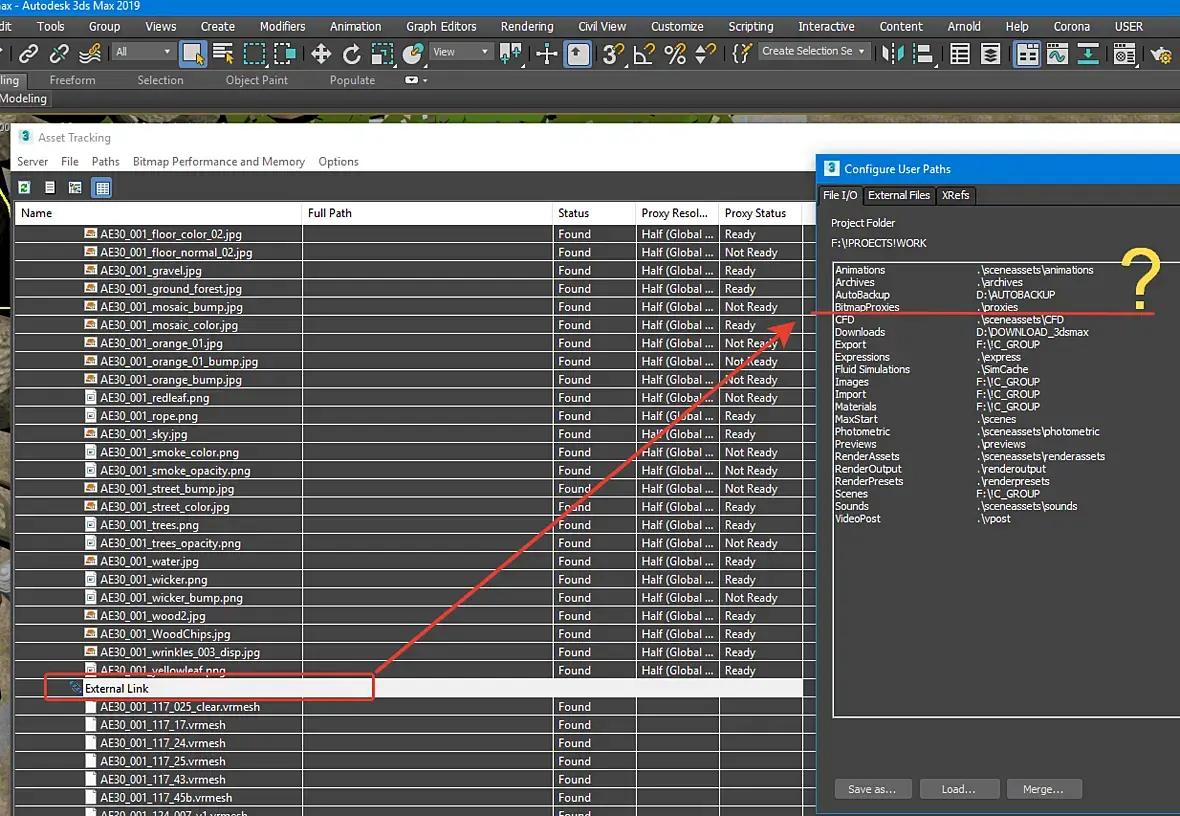Switch to the External Files tab

(899, 195)
